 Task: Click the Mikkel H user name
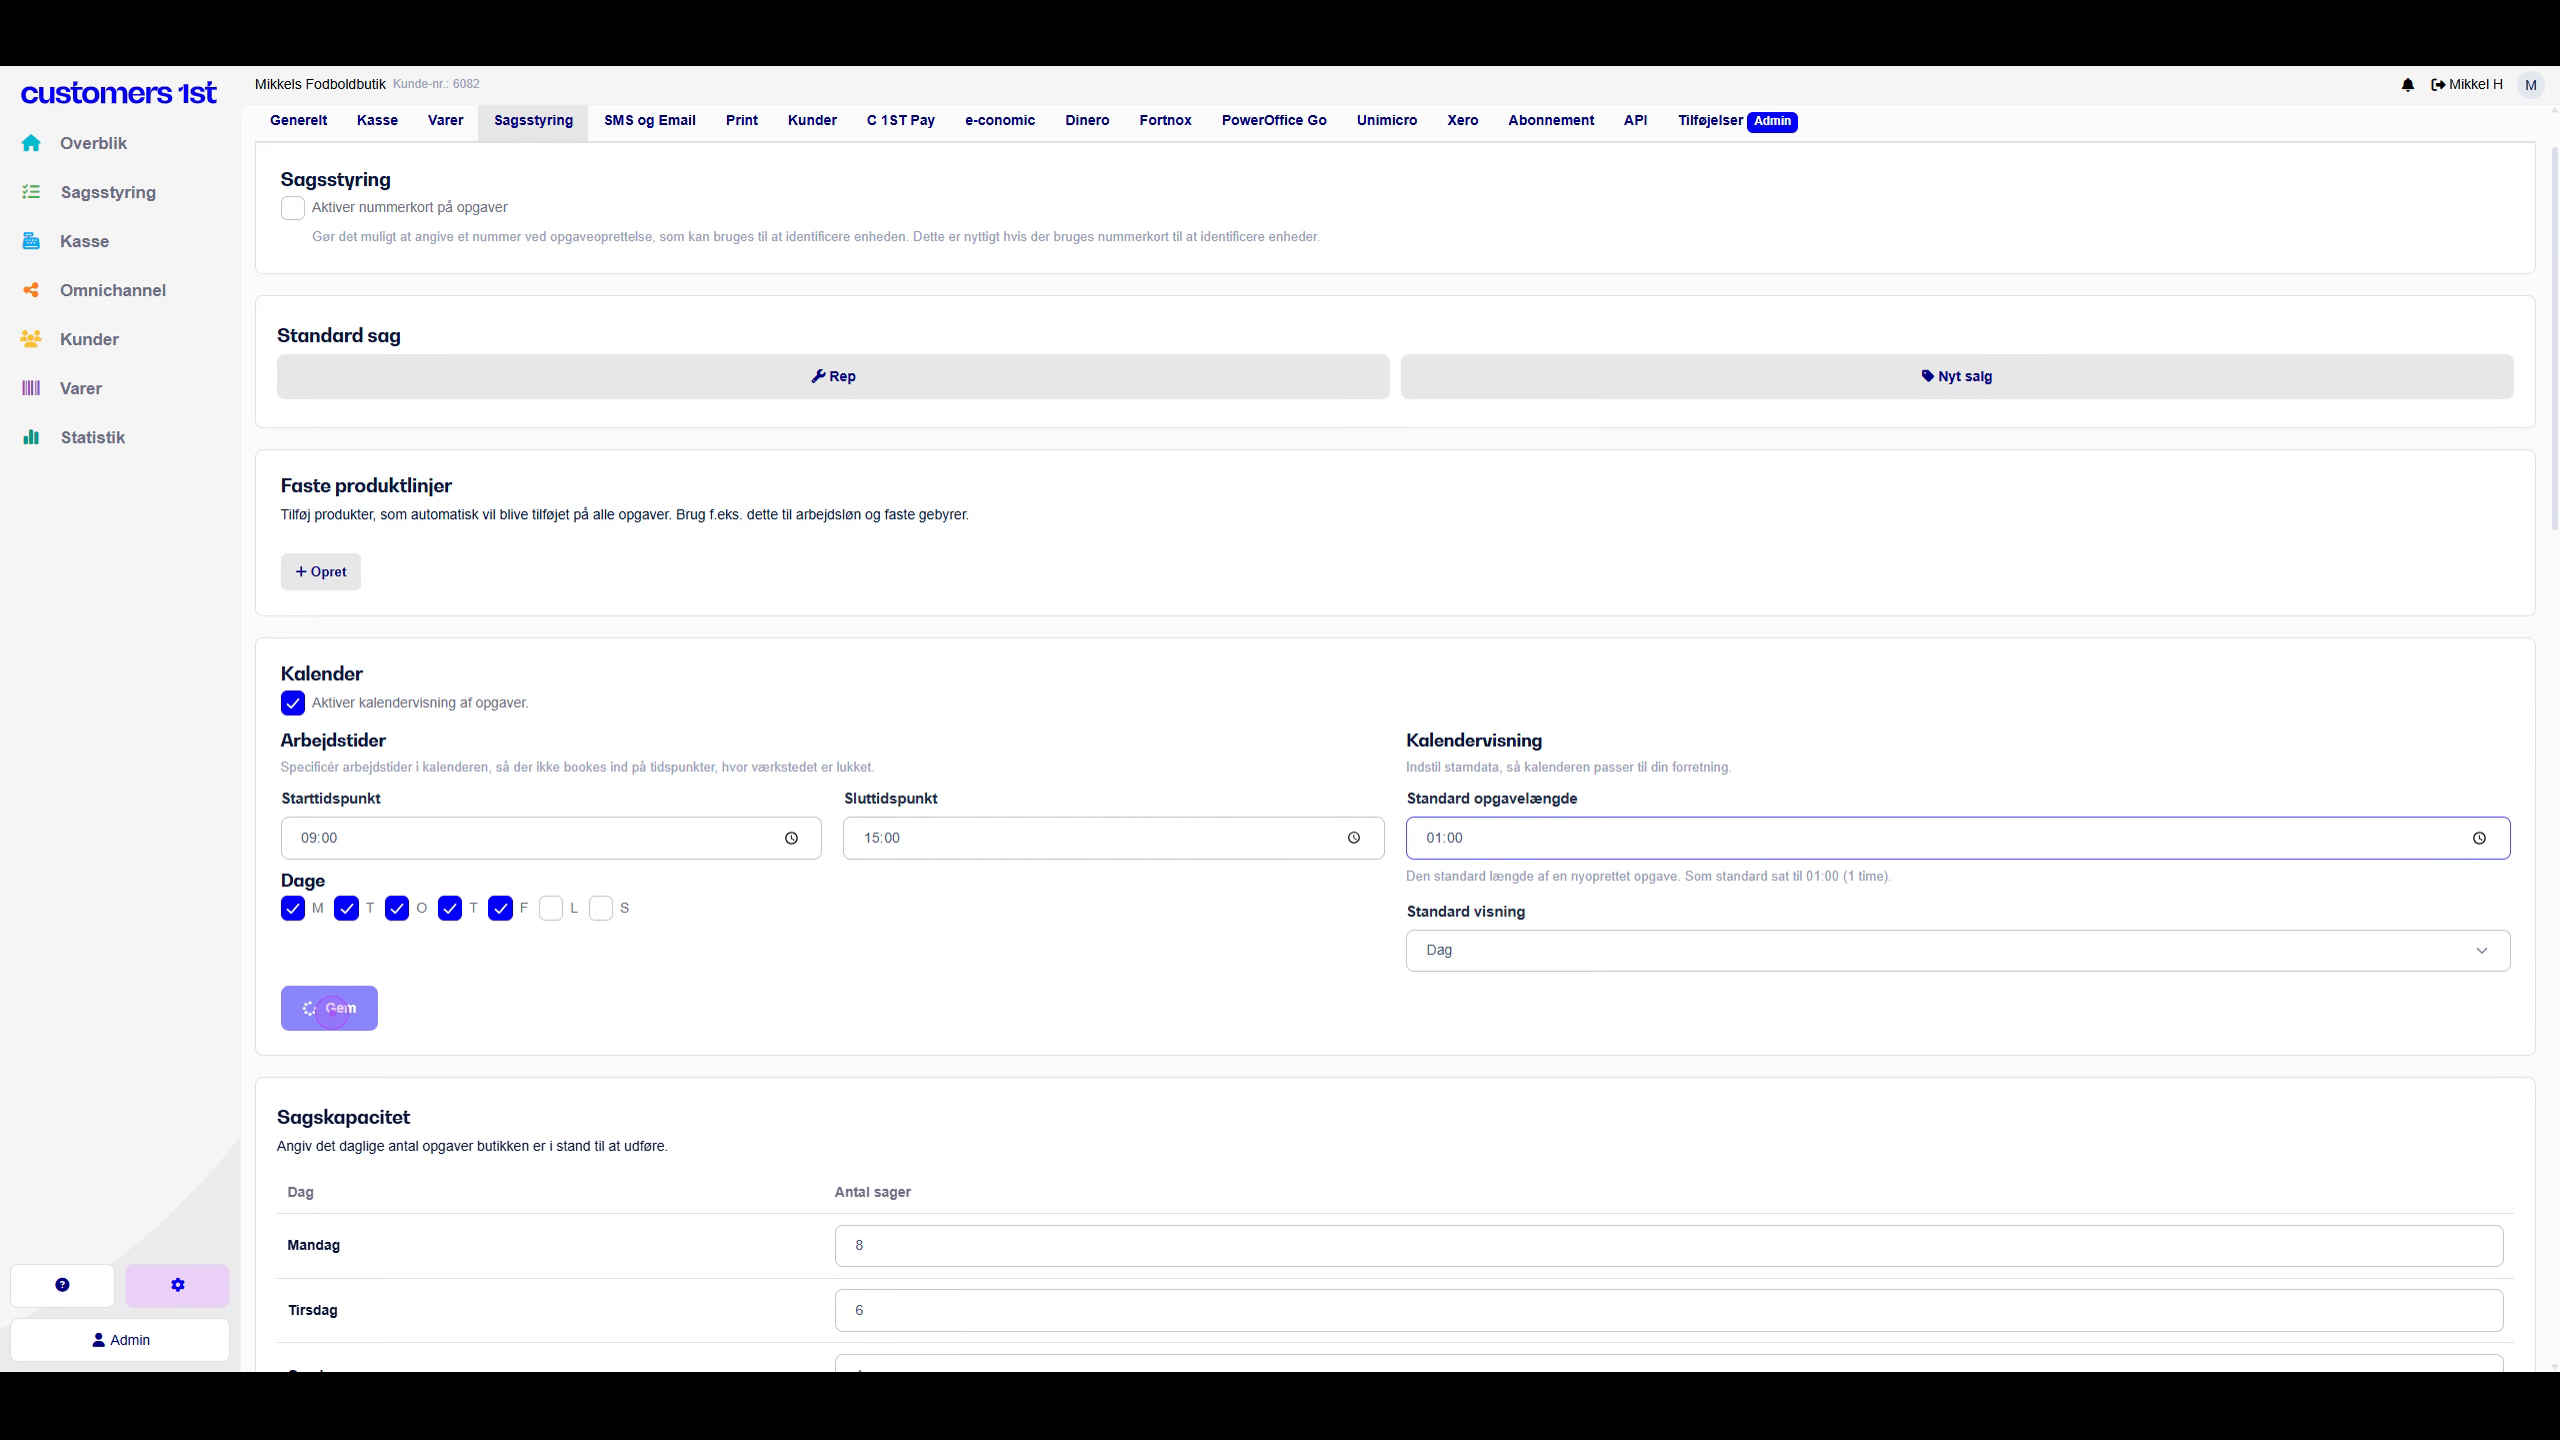point(2475,85)
